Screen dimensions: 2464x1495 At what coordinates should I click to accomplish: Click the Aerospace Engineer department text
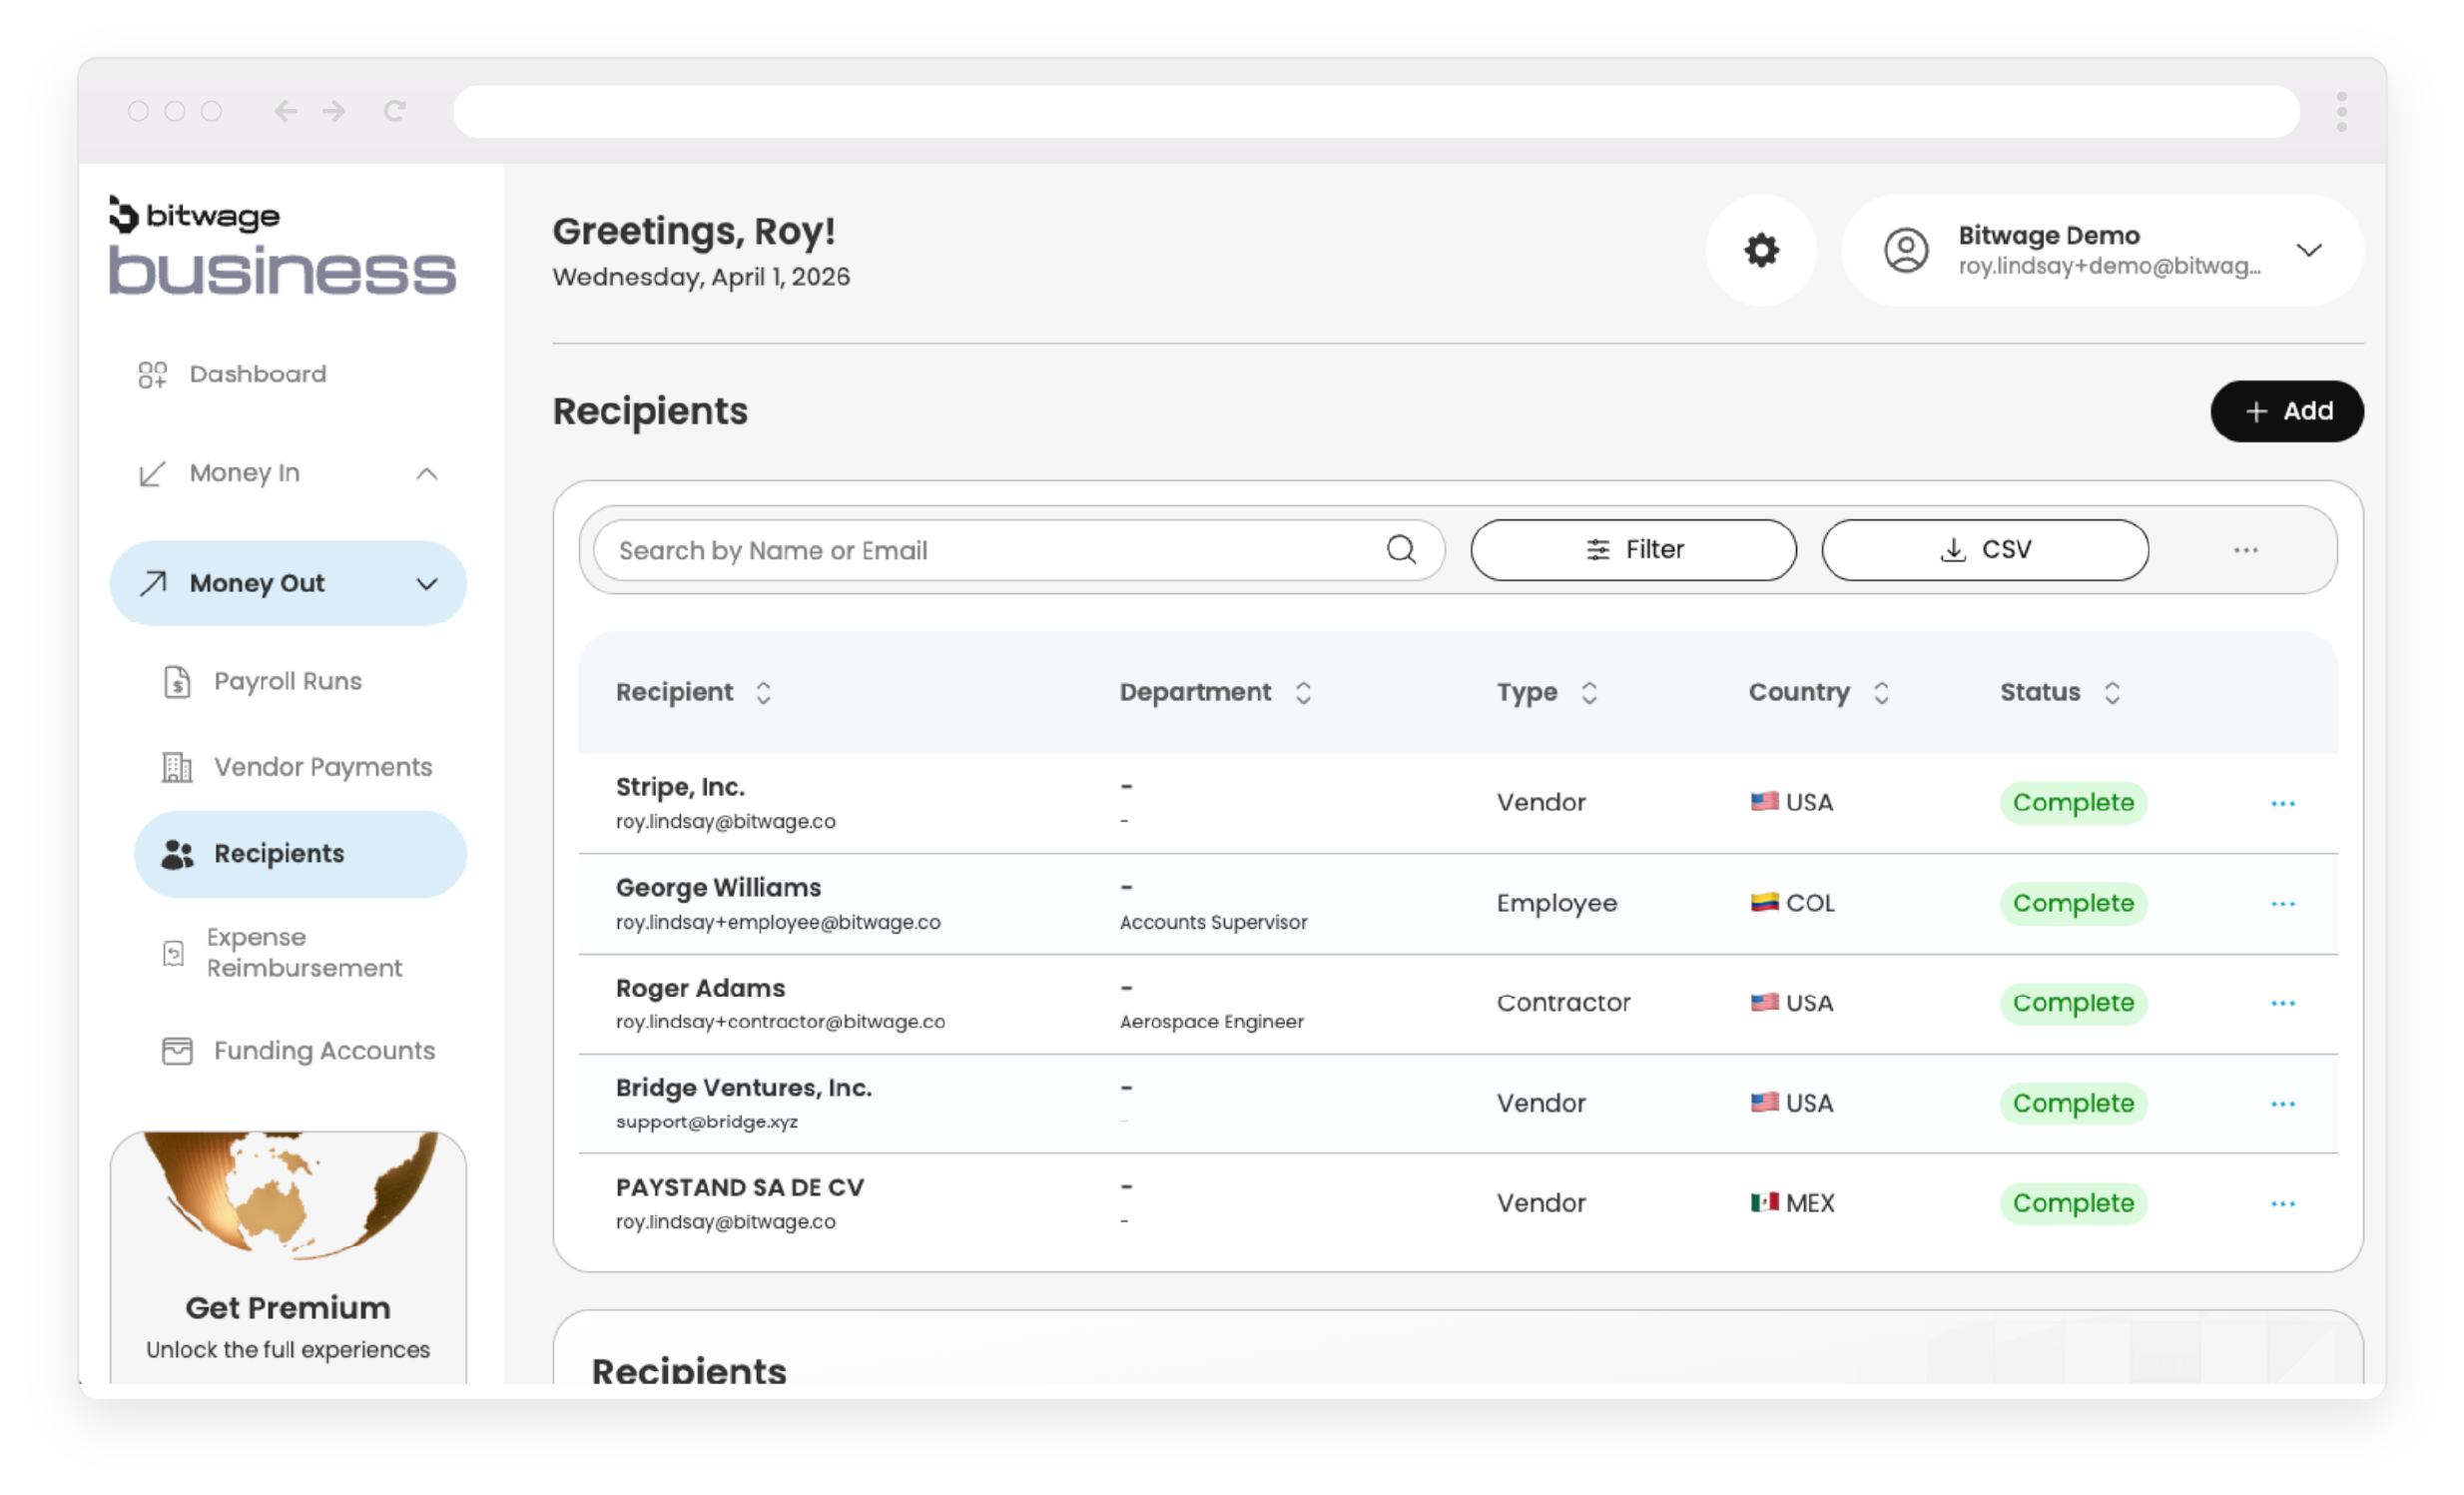click(x=1211, y=1021)
